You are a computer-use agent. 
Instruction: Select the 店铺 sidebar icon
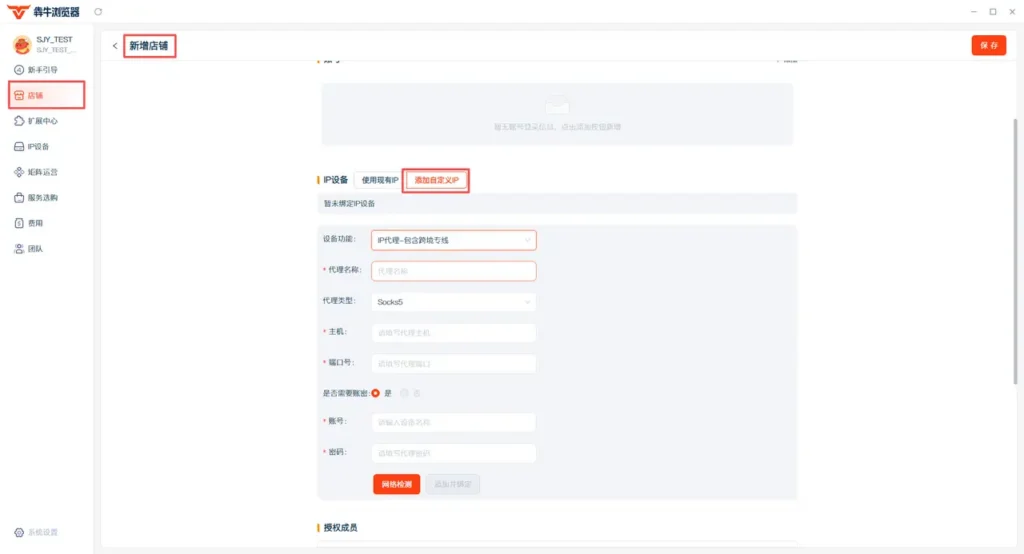point(19,95)
